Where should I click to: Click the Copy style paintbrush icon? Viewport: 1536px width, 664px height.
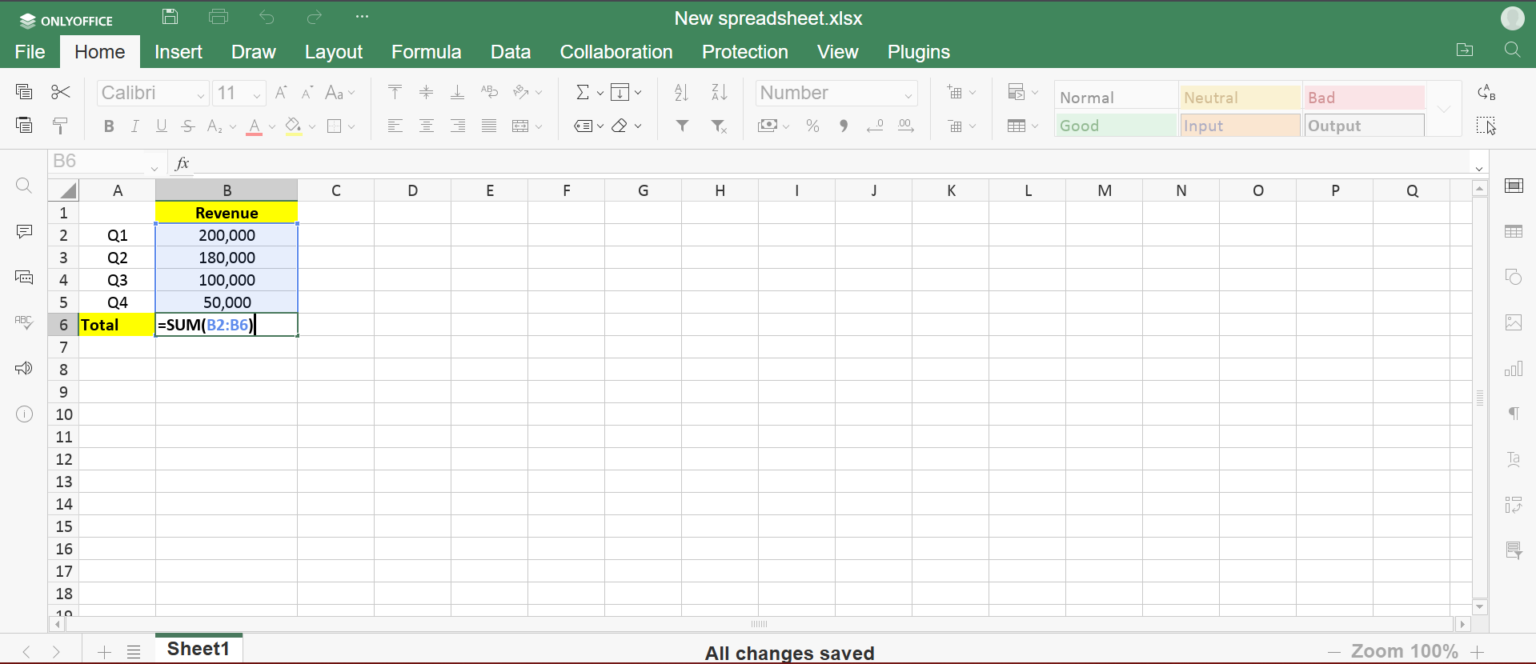tap(61, 126)
